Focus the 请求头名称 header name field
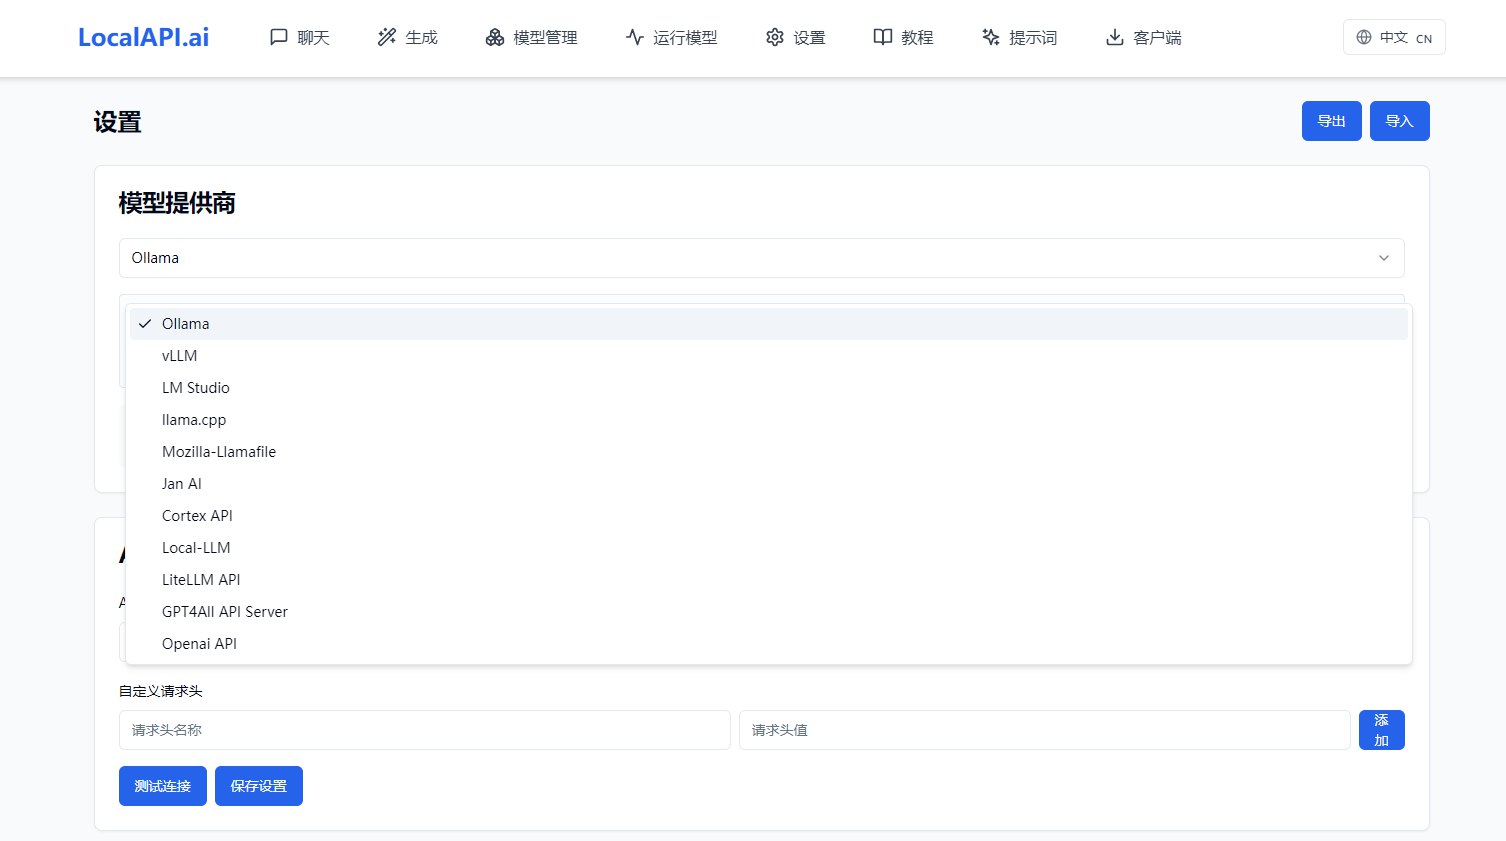This screenshot has width=1506, height=841. pos(425,730)
